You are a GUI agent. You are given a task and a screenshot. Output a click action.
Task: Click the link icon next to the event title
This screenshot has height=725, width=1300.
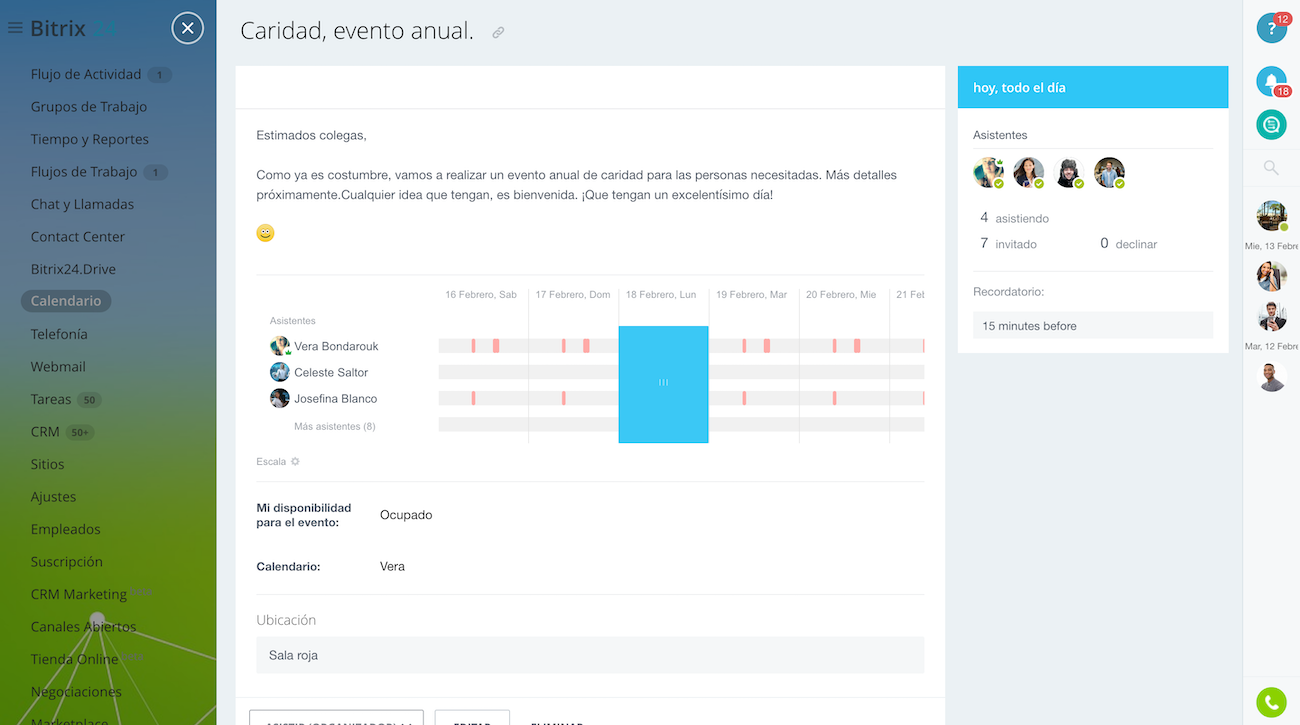[x=498, y=32]
